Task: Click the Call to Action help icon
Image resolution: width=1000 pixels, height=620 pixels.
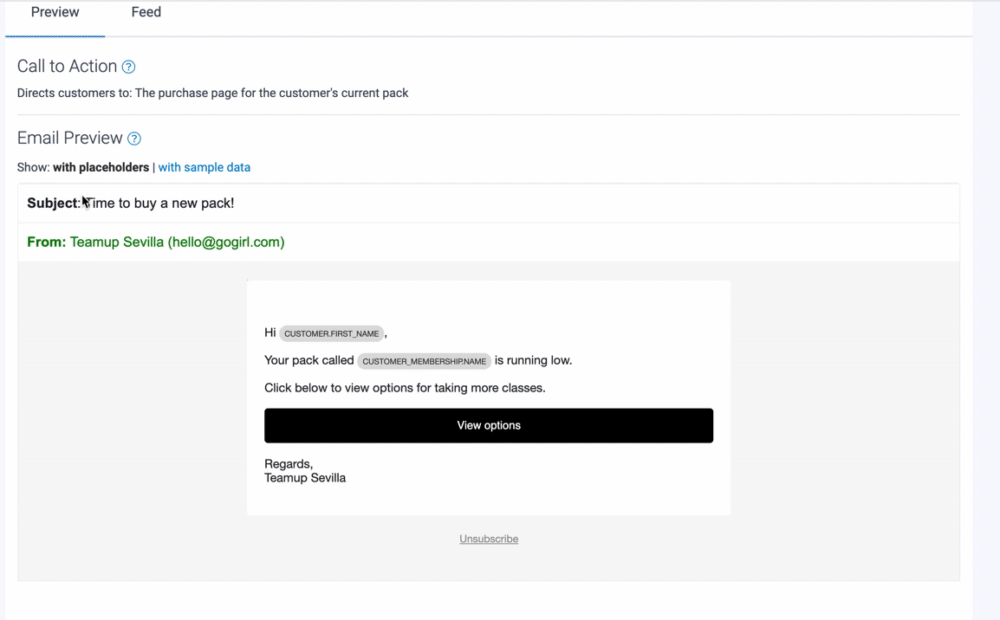Action: pyautogui.click(x=128, y=67)
